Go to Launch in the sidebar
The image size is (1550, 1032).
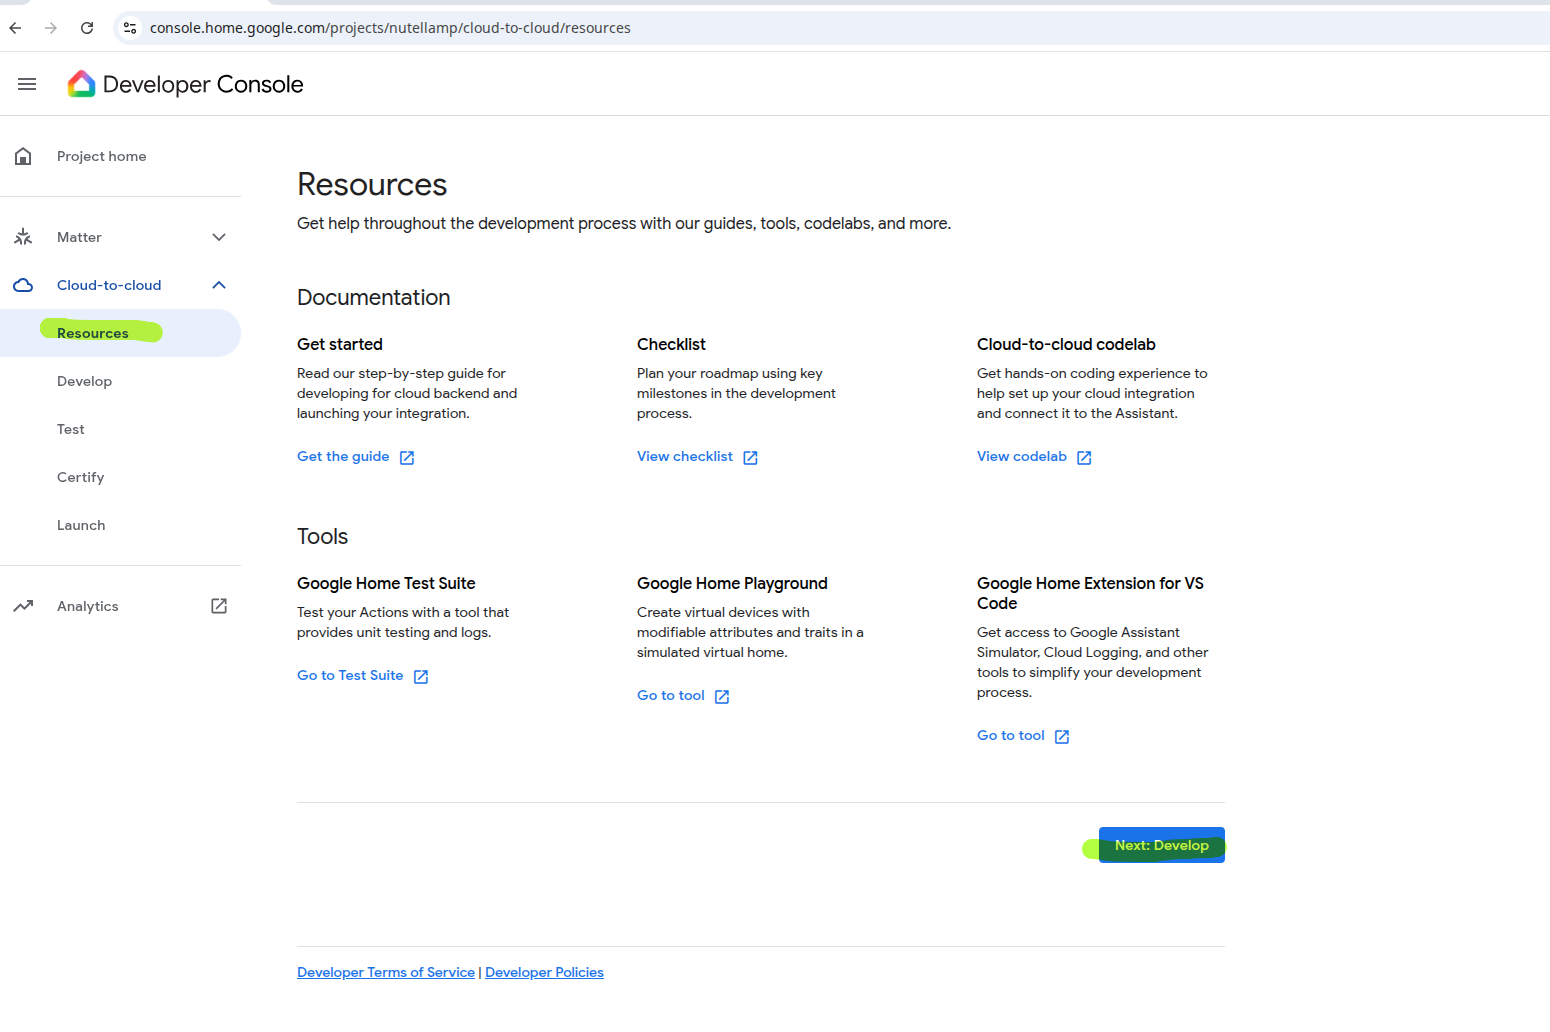tap(81, 526)
